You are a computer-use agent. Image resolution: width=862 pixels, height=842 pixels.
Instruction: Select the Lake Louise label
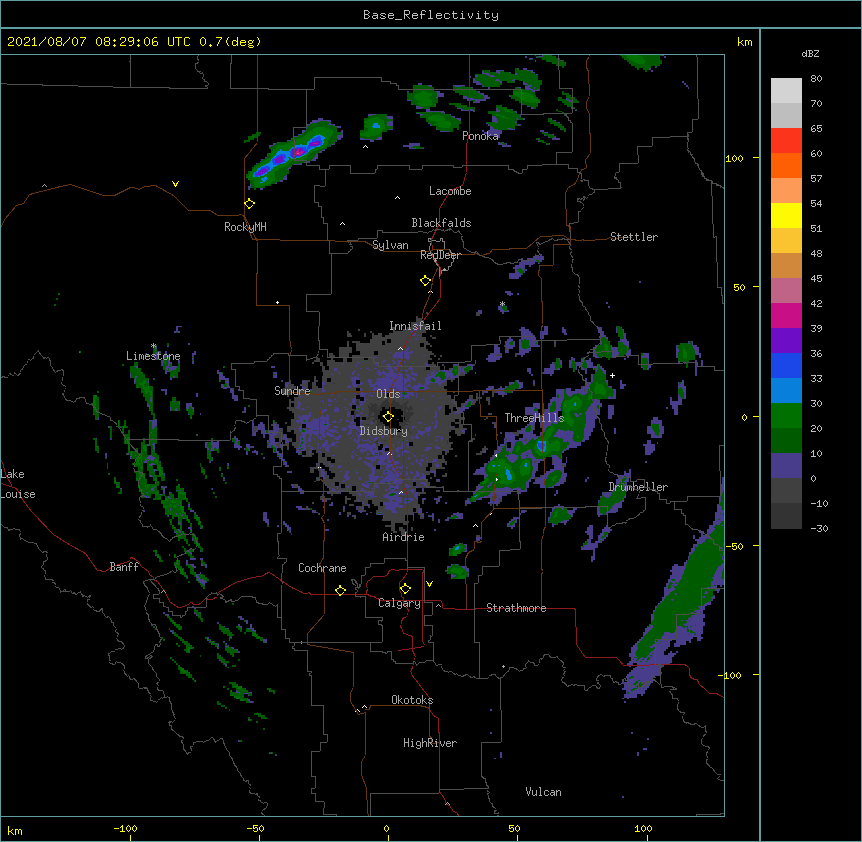[18, 484]
